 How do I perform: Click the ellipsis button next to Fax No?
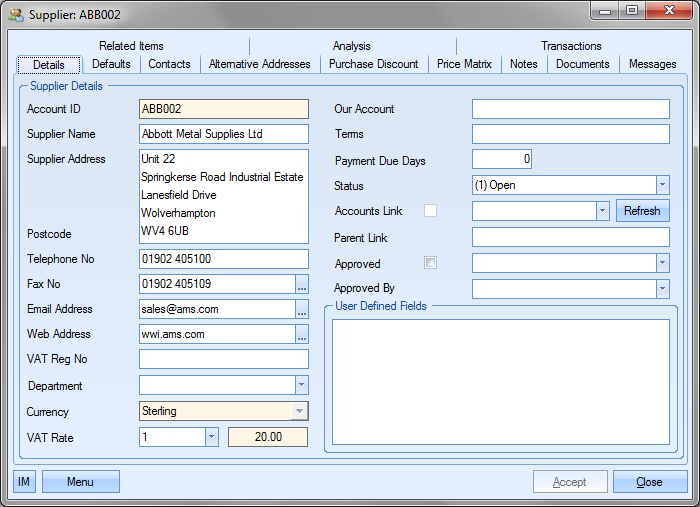302,285
